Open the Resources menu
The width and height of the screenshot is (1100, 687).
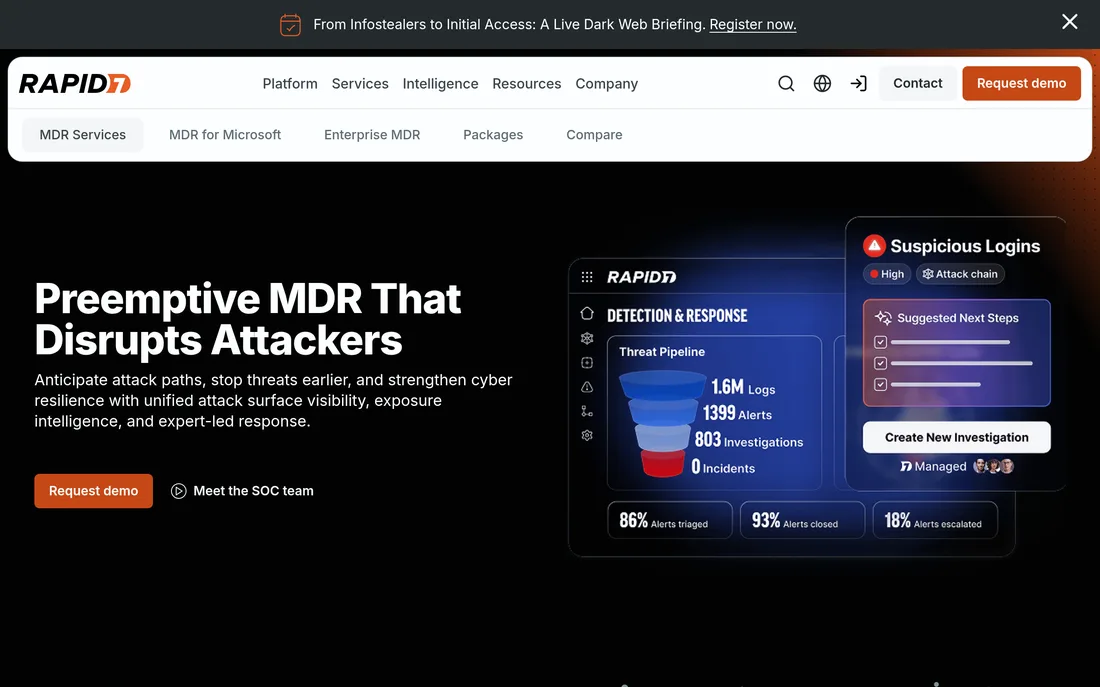point(527,84)
